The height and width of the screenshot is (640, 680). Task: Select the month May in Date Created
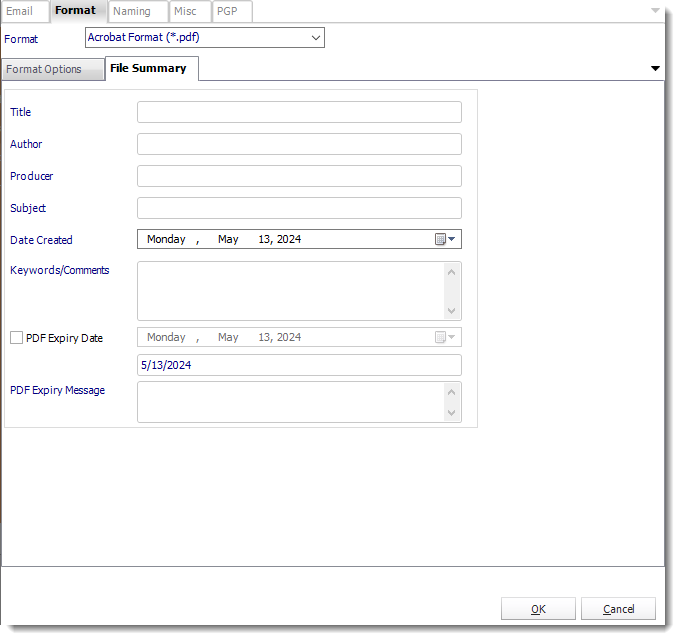pyautogui.click(x=228, y=239)
